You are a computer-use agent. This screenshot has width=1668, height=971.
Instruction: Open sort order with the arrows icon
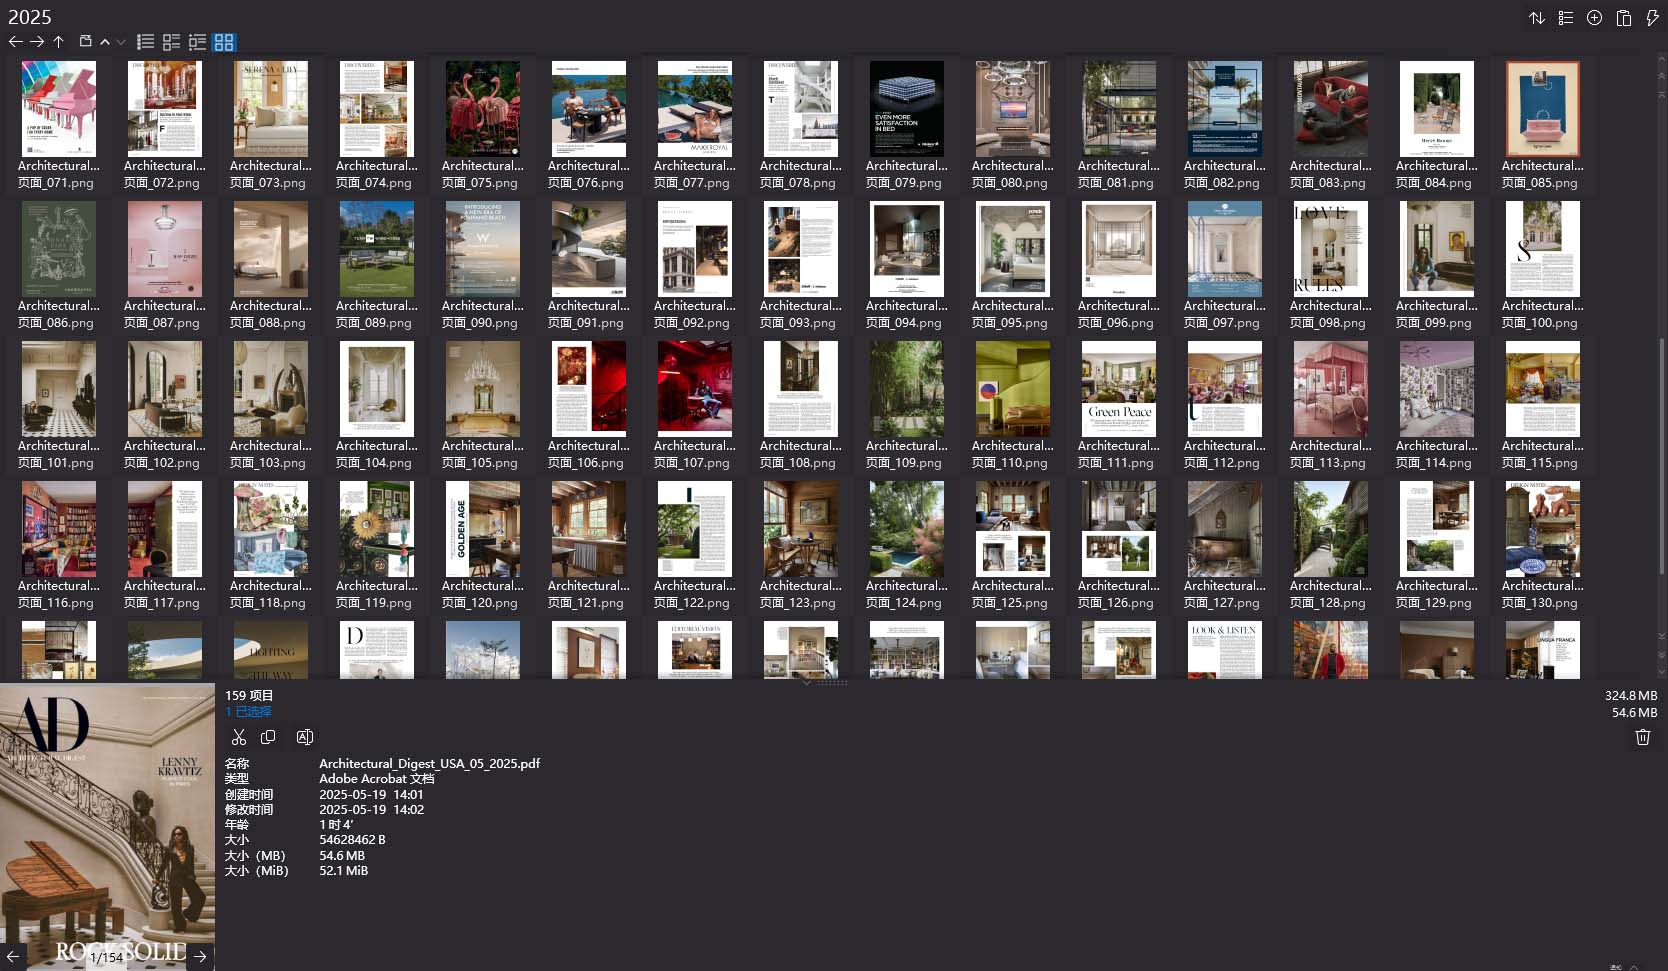[x=1537, y=17]
